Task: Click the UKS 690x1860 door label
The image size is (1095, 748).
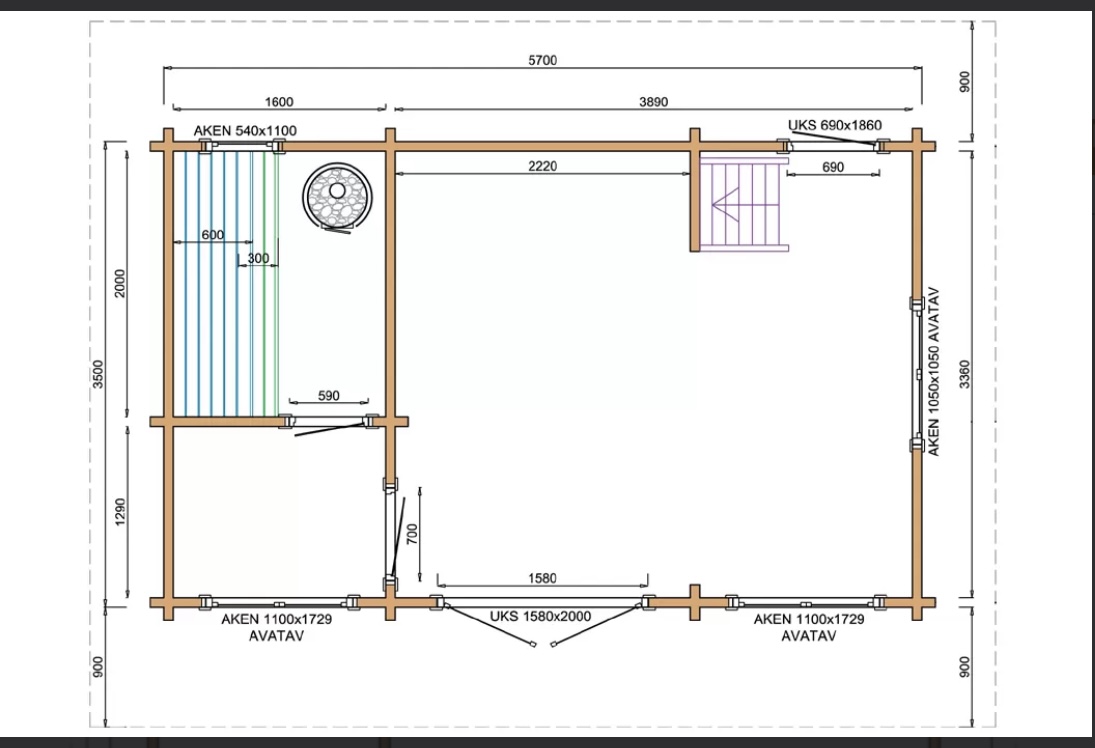Action: pyautogui.click(x=834, y=125)
